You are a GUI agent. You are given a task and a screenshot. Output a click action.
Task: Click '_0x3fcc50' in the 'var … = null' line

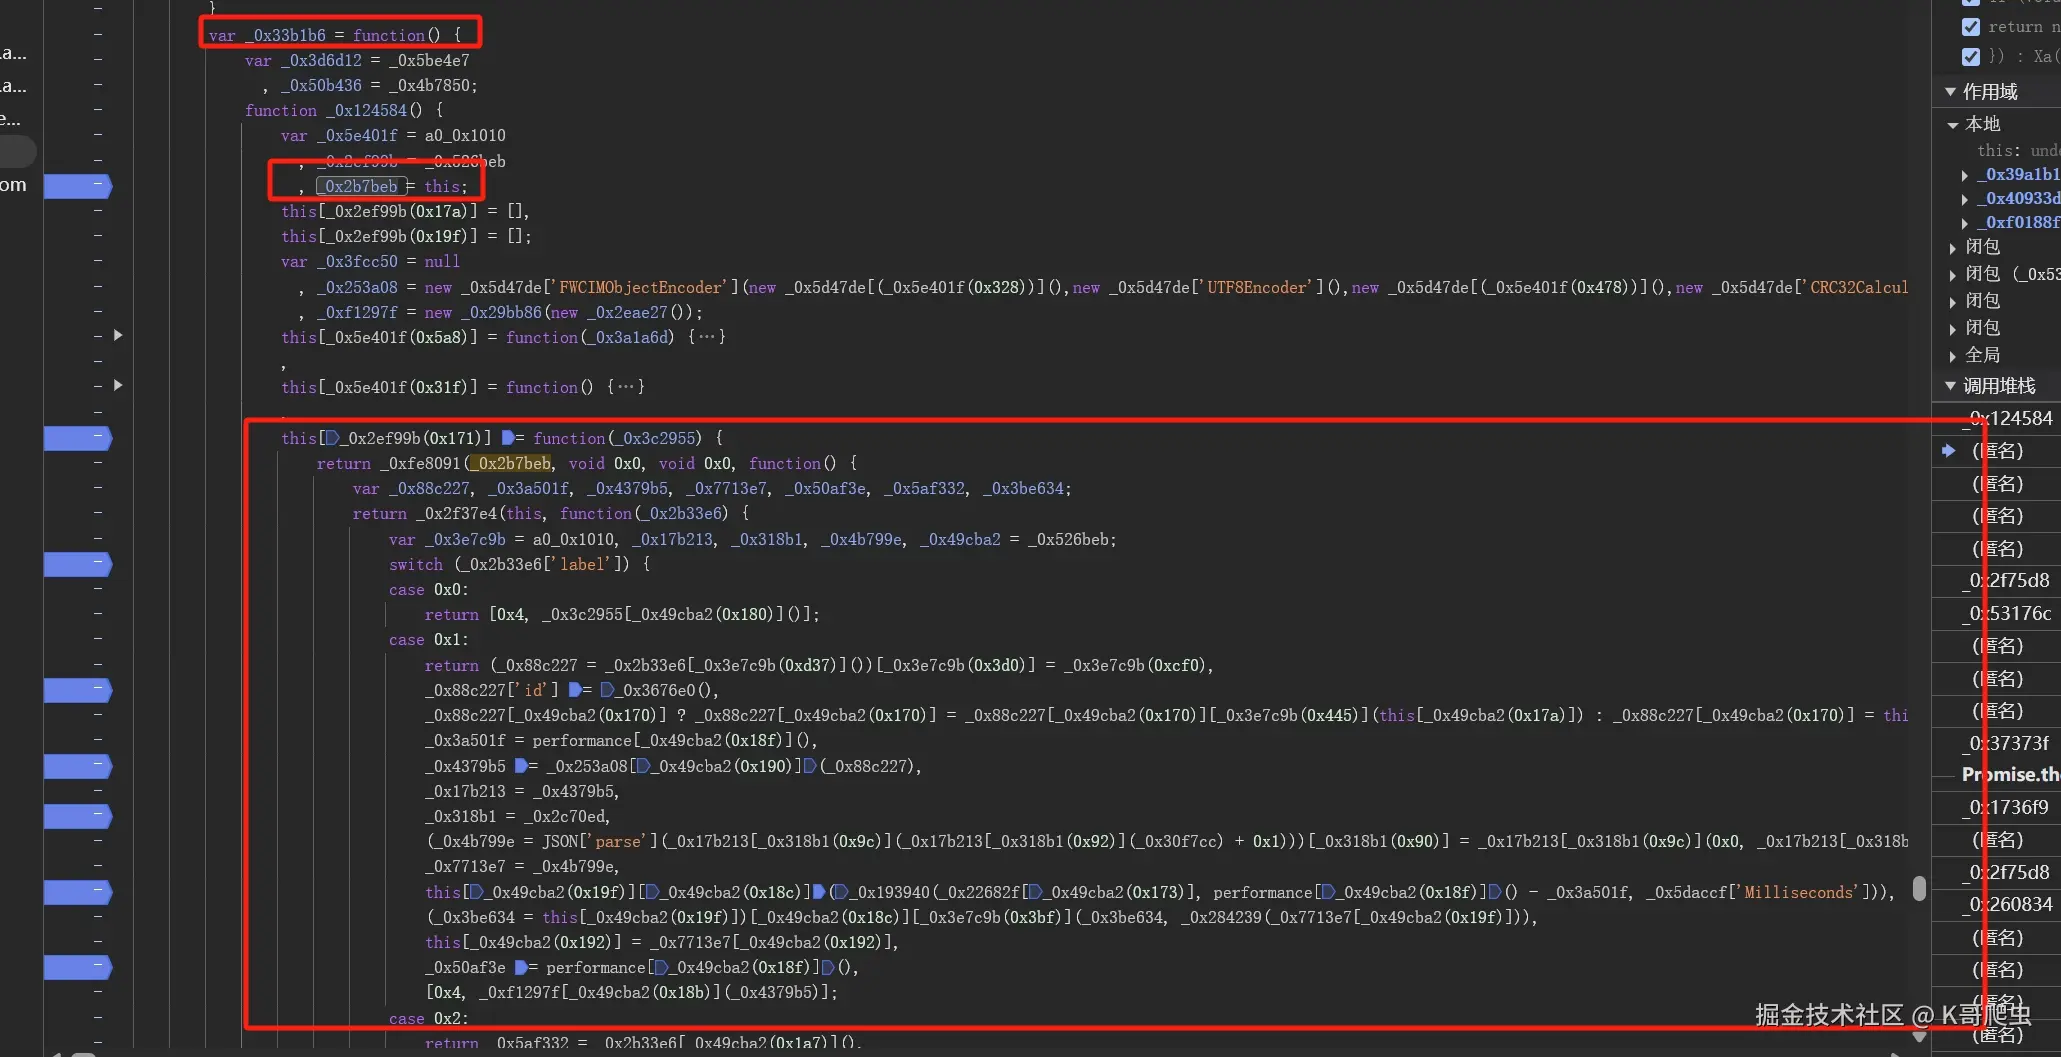click(x=357, y=261)
